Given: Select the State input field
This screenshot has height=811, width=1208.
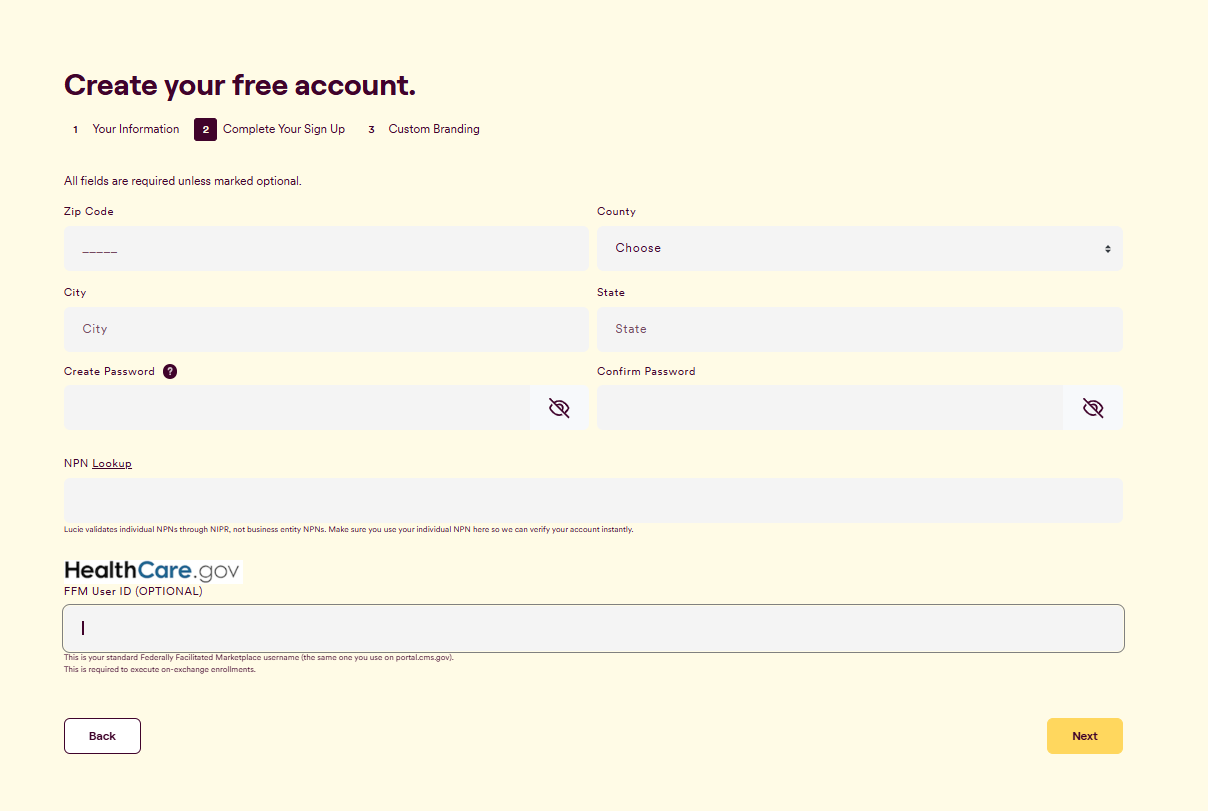Looking at the screenshot, I should click(x=860, y=329).
